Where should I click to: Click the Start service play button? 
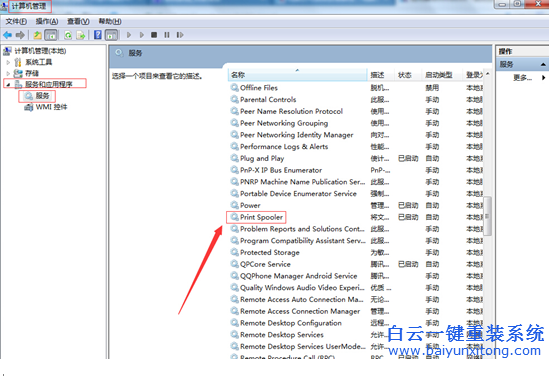[129, 35]
